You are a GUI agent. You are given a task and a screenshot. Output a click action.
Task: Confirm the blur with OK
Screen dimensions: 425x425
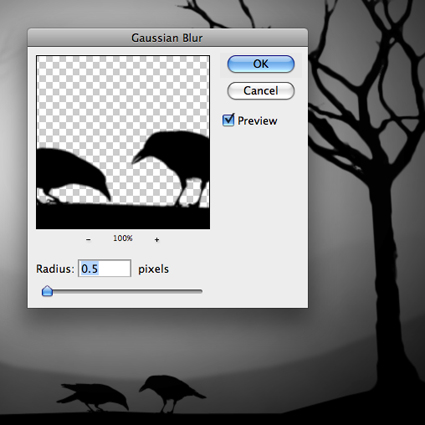[x=261, y=64]
